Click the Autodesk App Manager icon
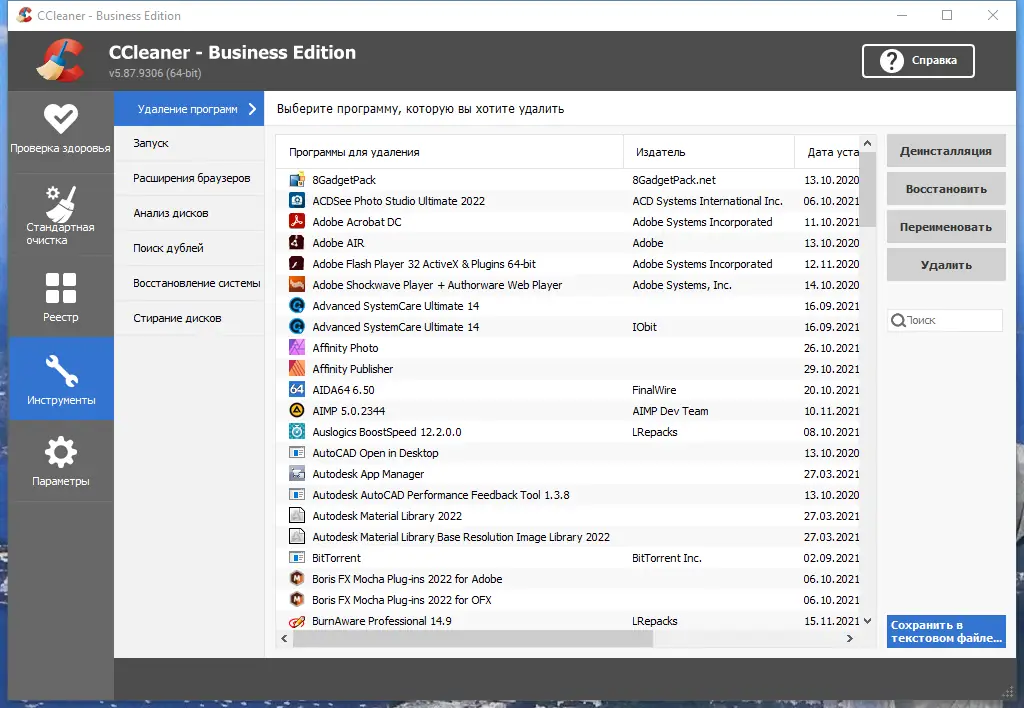The image size is (1024, 708). coord(297,474)
